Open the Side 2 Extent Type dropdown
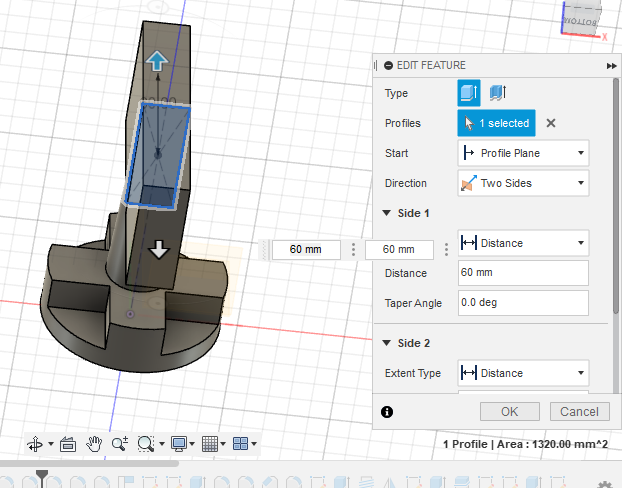Screen dimensions: 622x488 523,373
